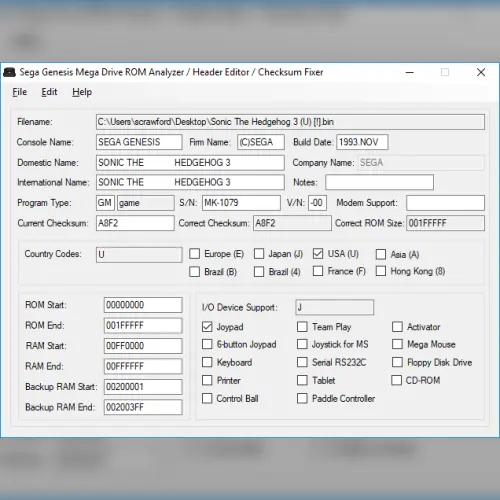The width and height of the screenshot is (500, 500).
Task: Enable the Paddle Controller checkbox
Action: (302, 398)
